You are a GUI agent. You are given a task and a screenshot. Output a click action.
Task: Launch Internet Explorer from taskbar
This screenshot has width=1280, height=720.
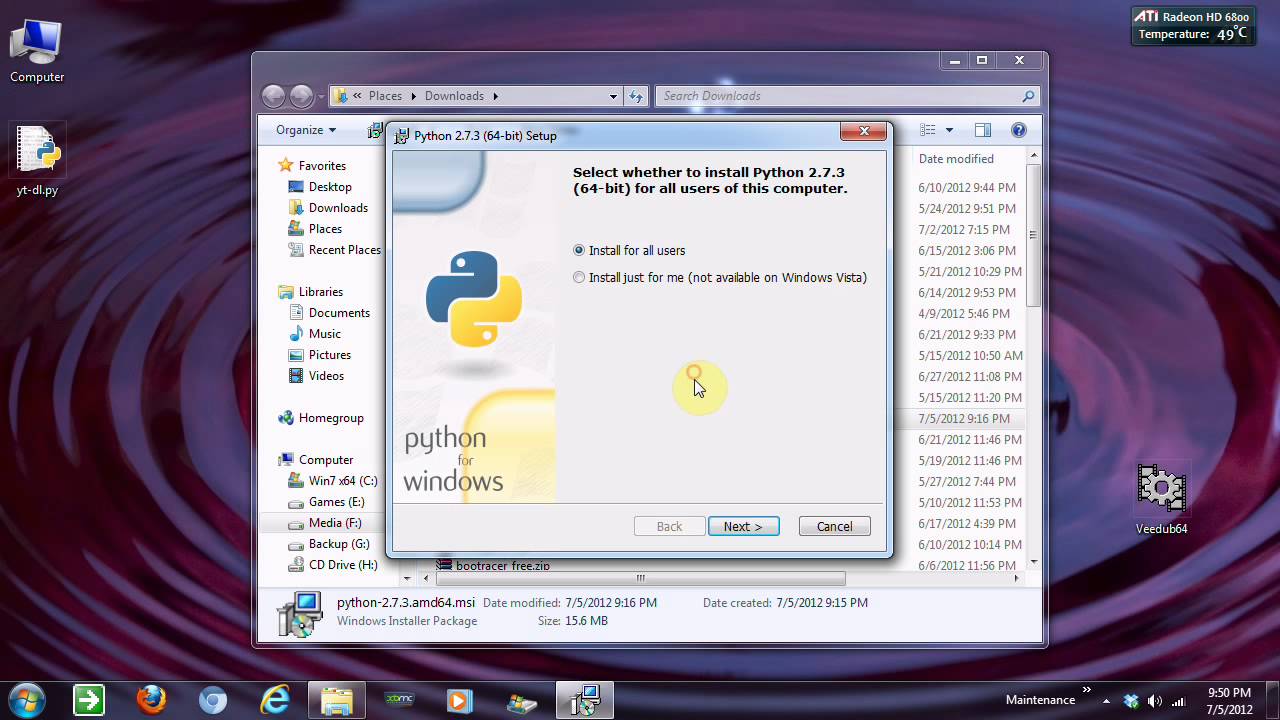point(275,699)
